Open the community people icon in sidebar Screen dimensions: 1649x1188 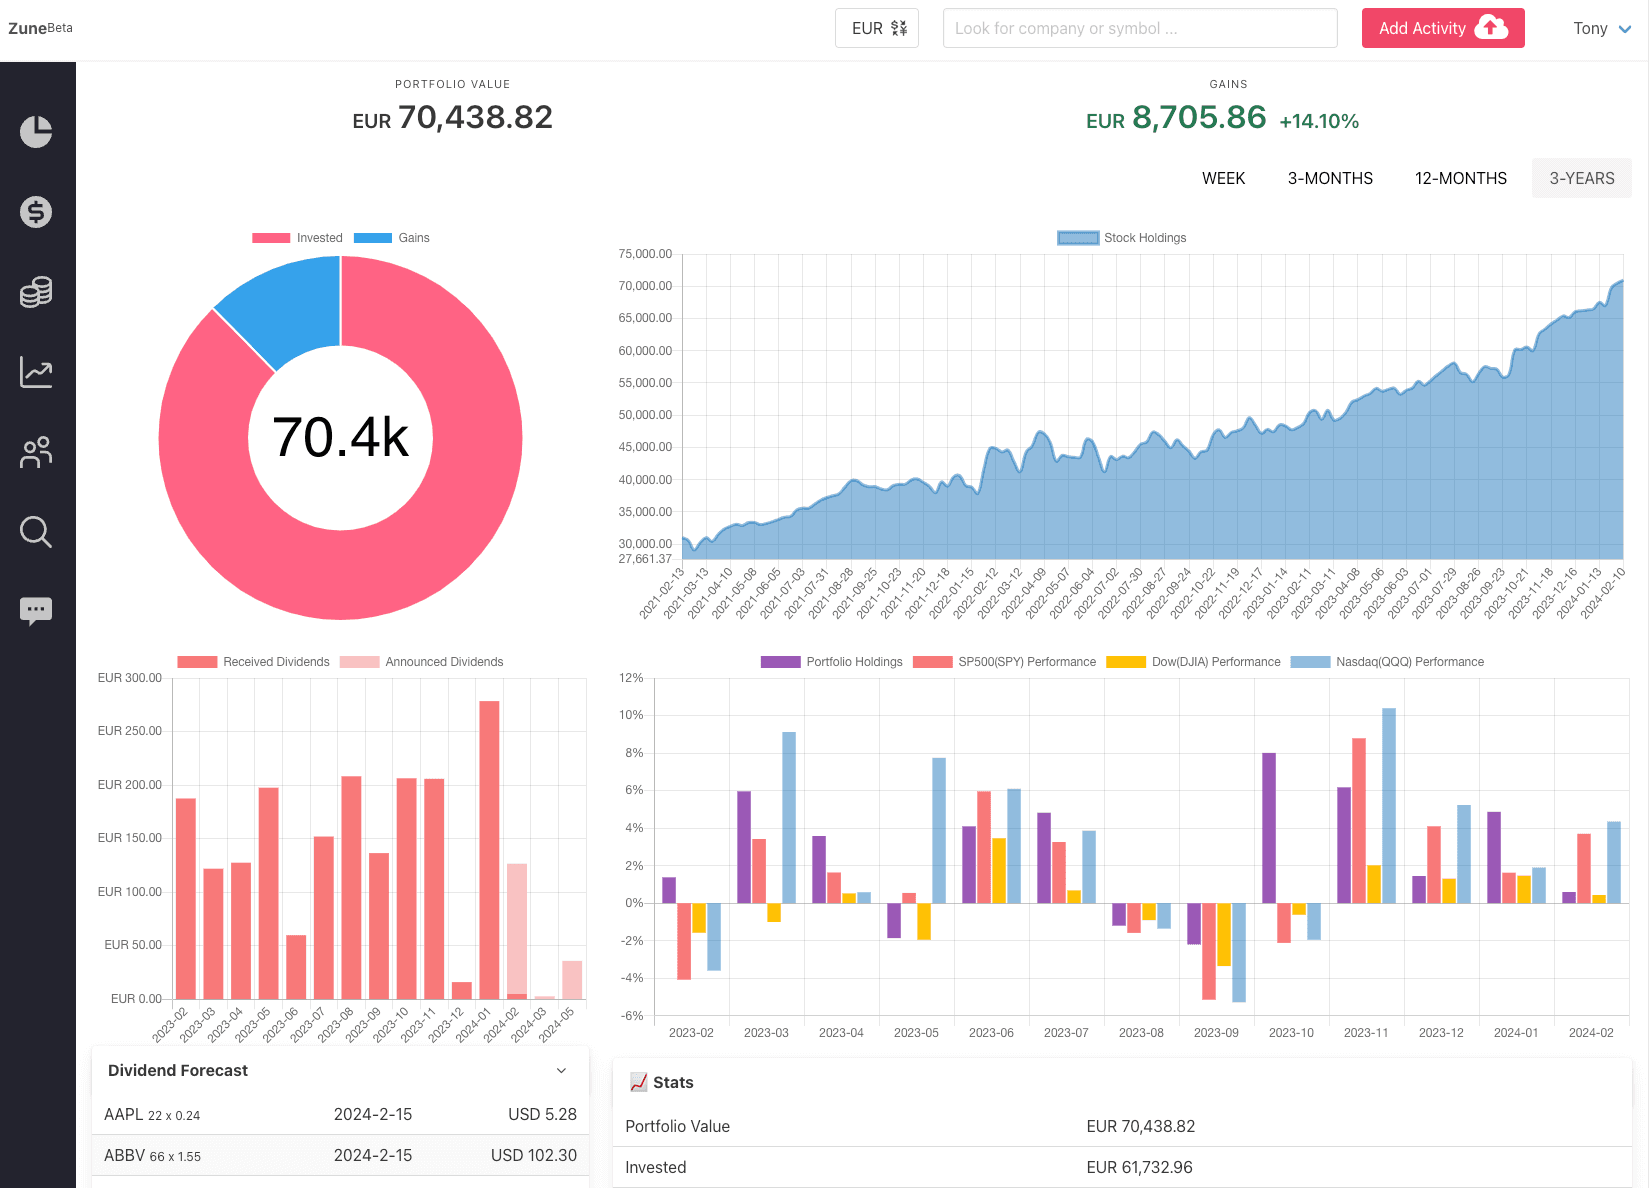tap(36, 452)
